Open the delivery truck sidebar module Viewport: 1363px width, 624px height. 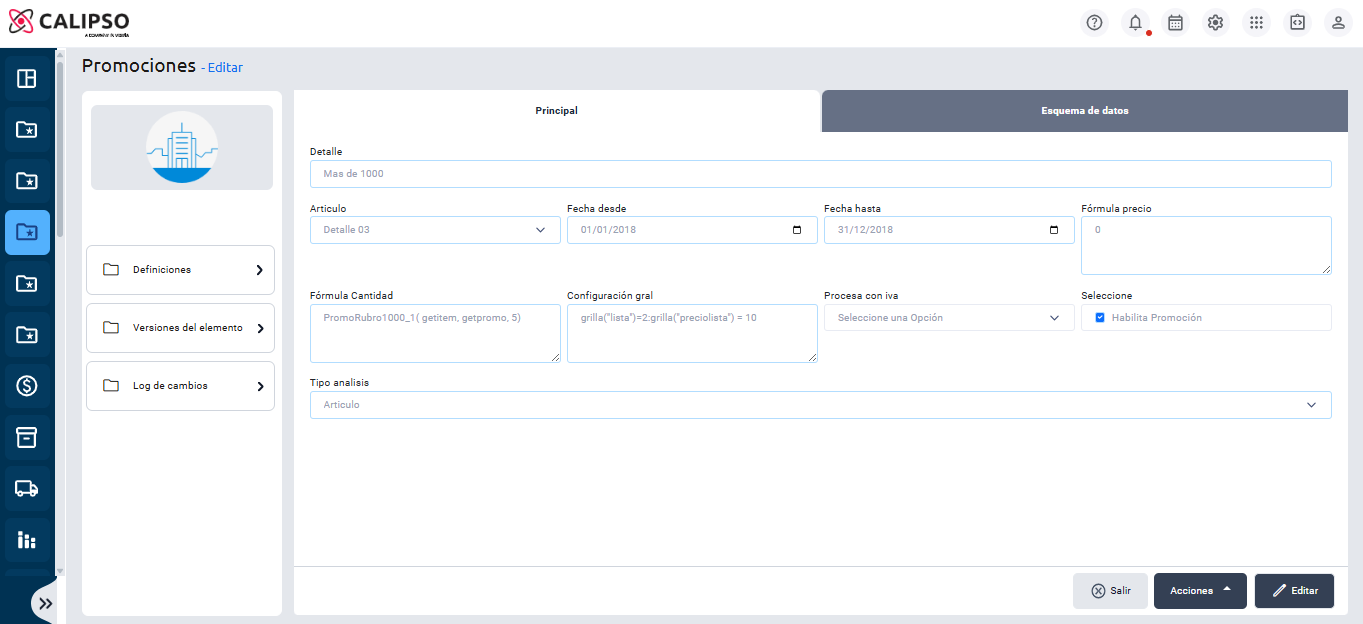(27, 488)
